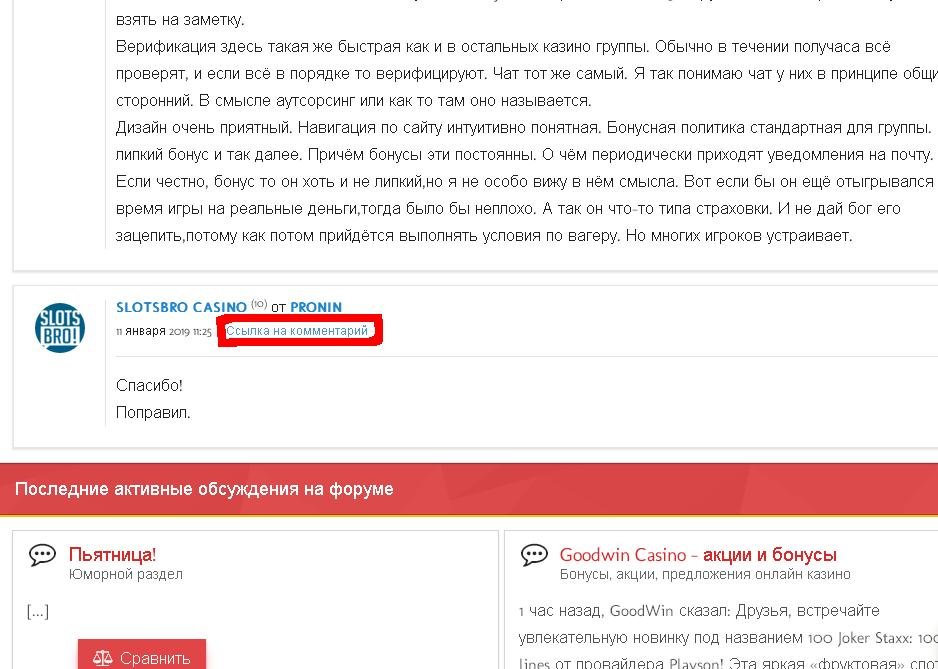Click the Поправил. line in the comment
Screen dimensions: 938x669
153,412
